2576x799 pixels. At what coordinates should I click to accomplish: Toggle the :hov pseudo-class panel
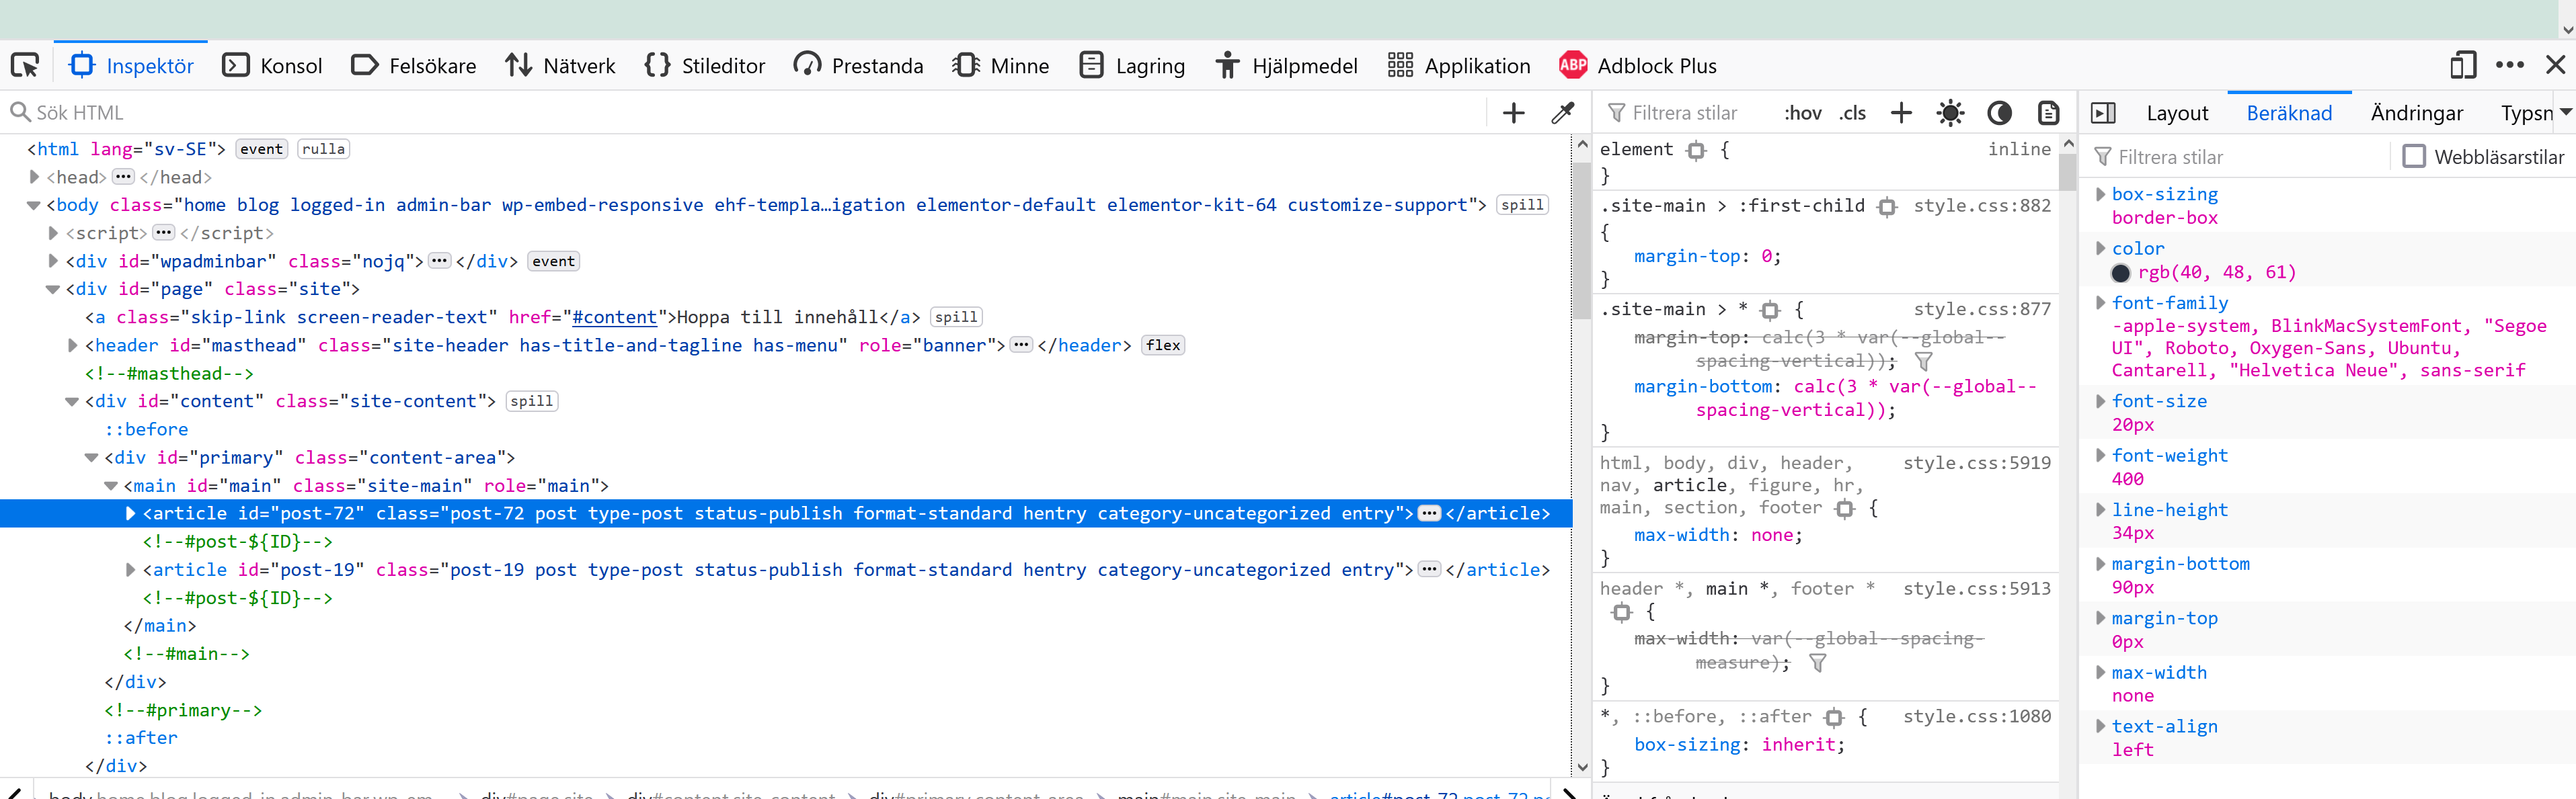tap(1802, 113)
